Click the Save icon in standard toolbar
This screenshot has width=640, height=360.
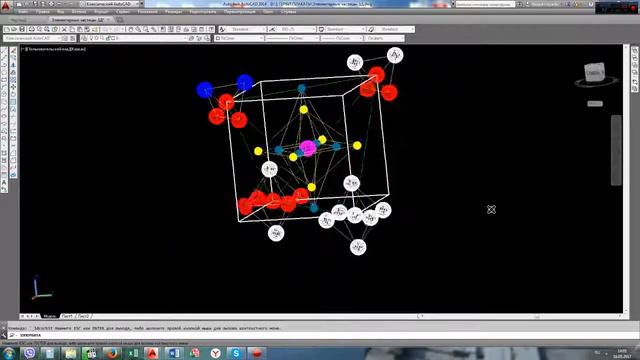(x=22, y=29)
